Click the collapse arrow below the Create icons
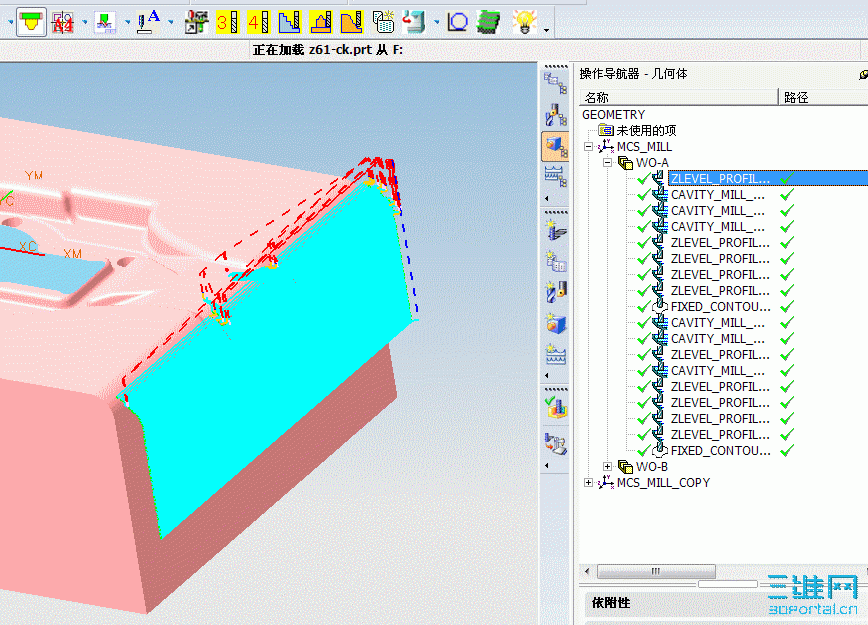Viewport: 868px width, 625px height. coord(547,375)
